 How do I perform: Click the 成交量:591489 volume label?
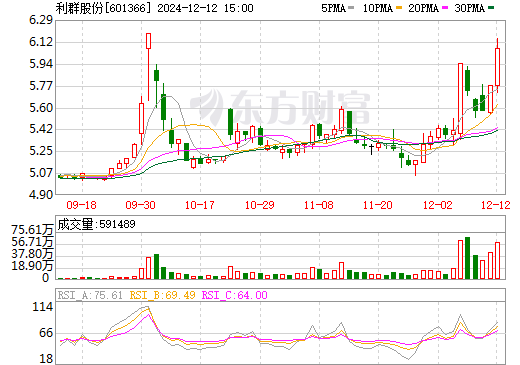[97, 224]
